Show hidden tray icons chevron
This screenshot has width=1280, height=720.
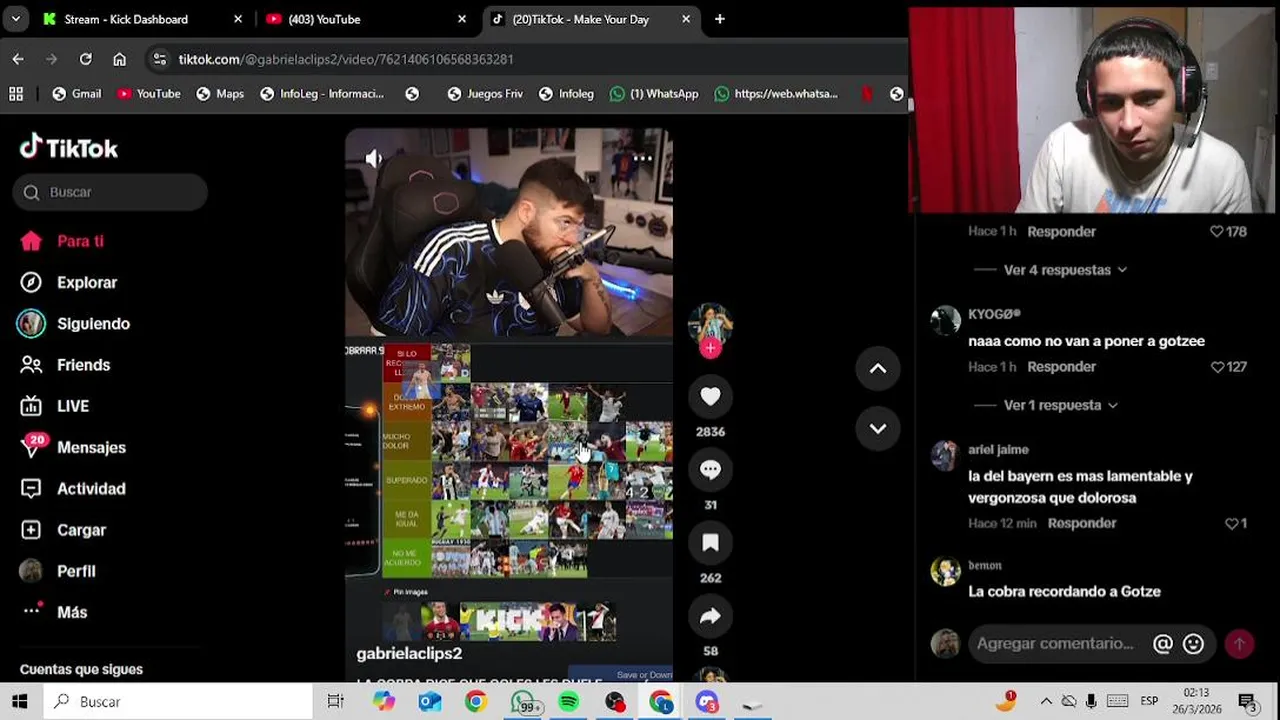click(x=1046, y=702)
